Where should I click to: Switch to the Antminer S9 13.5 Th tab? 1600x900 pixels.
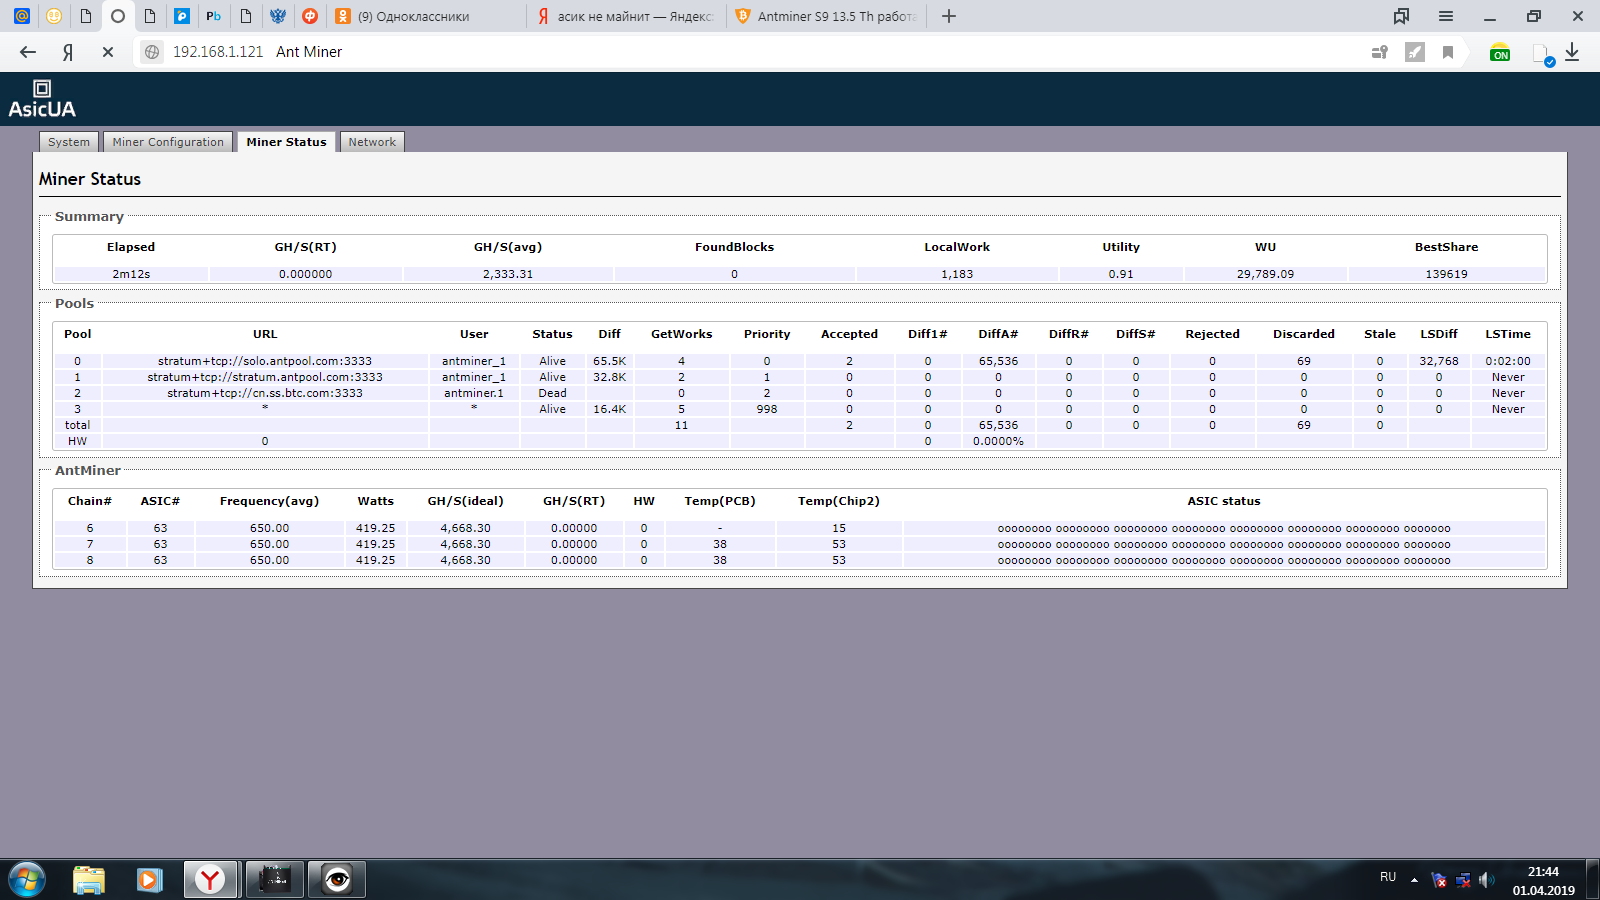click(x=827, y=16)
